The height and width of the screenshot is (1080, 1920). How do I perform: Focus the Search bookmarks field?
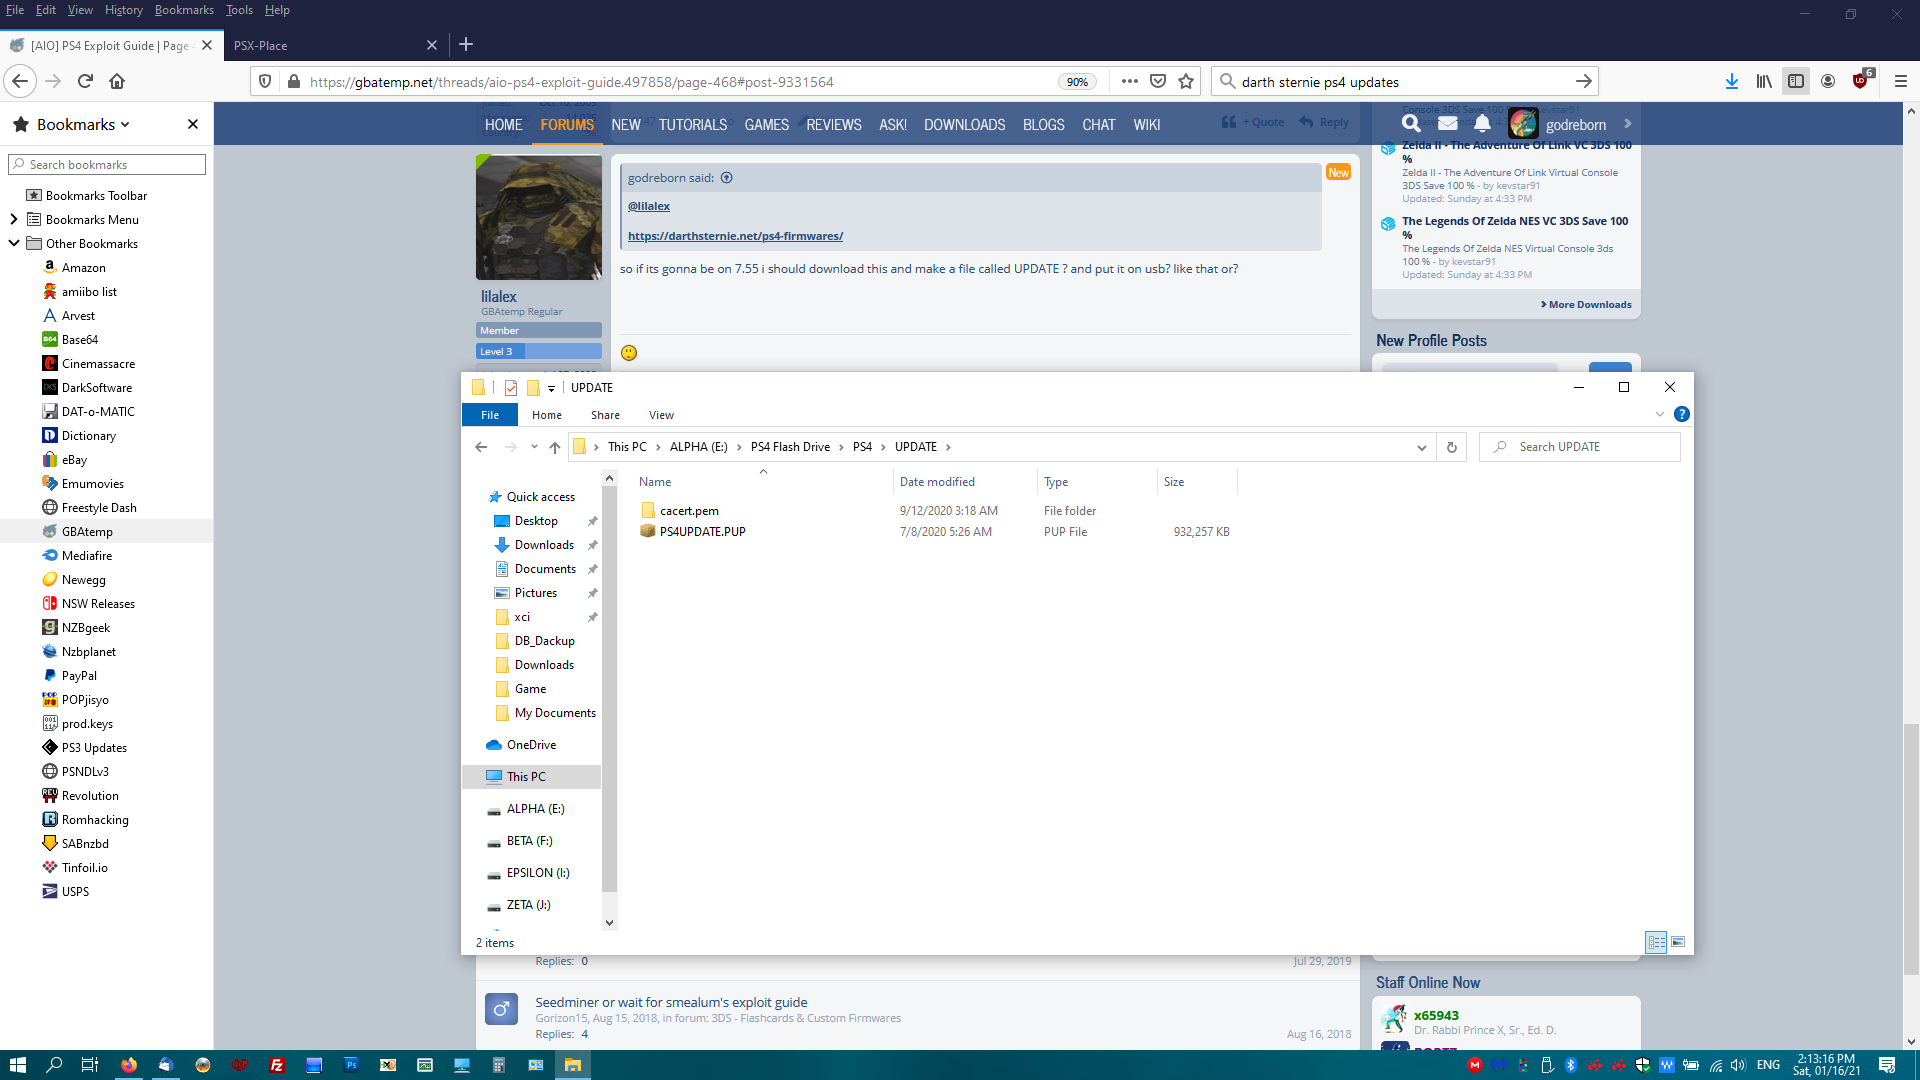(x=107, y=164)
